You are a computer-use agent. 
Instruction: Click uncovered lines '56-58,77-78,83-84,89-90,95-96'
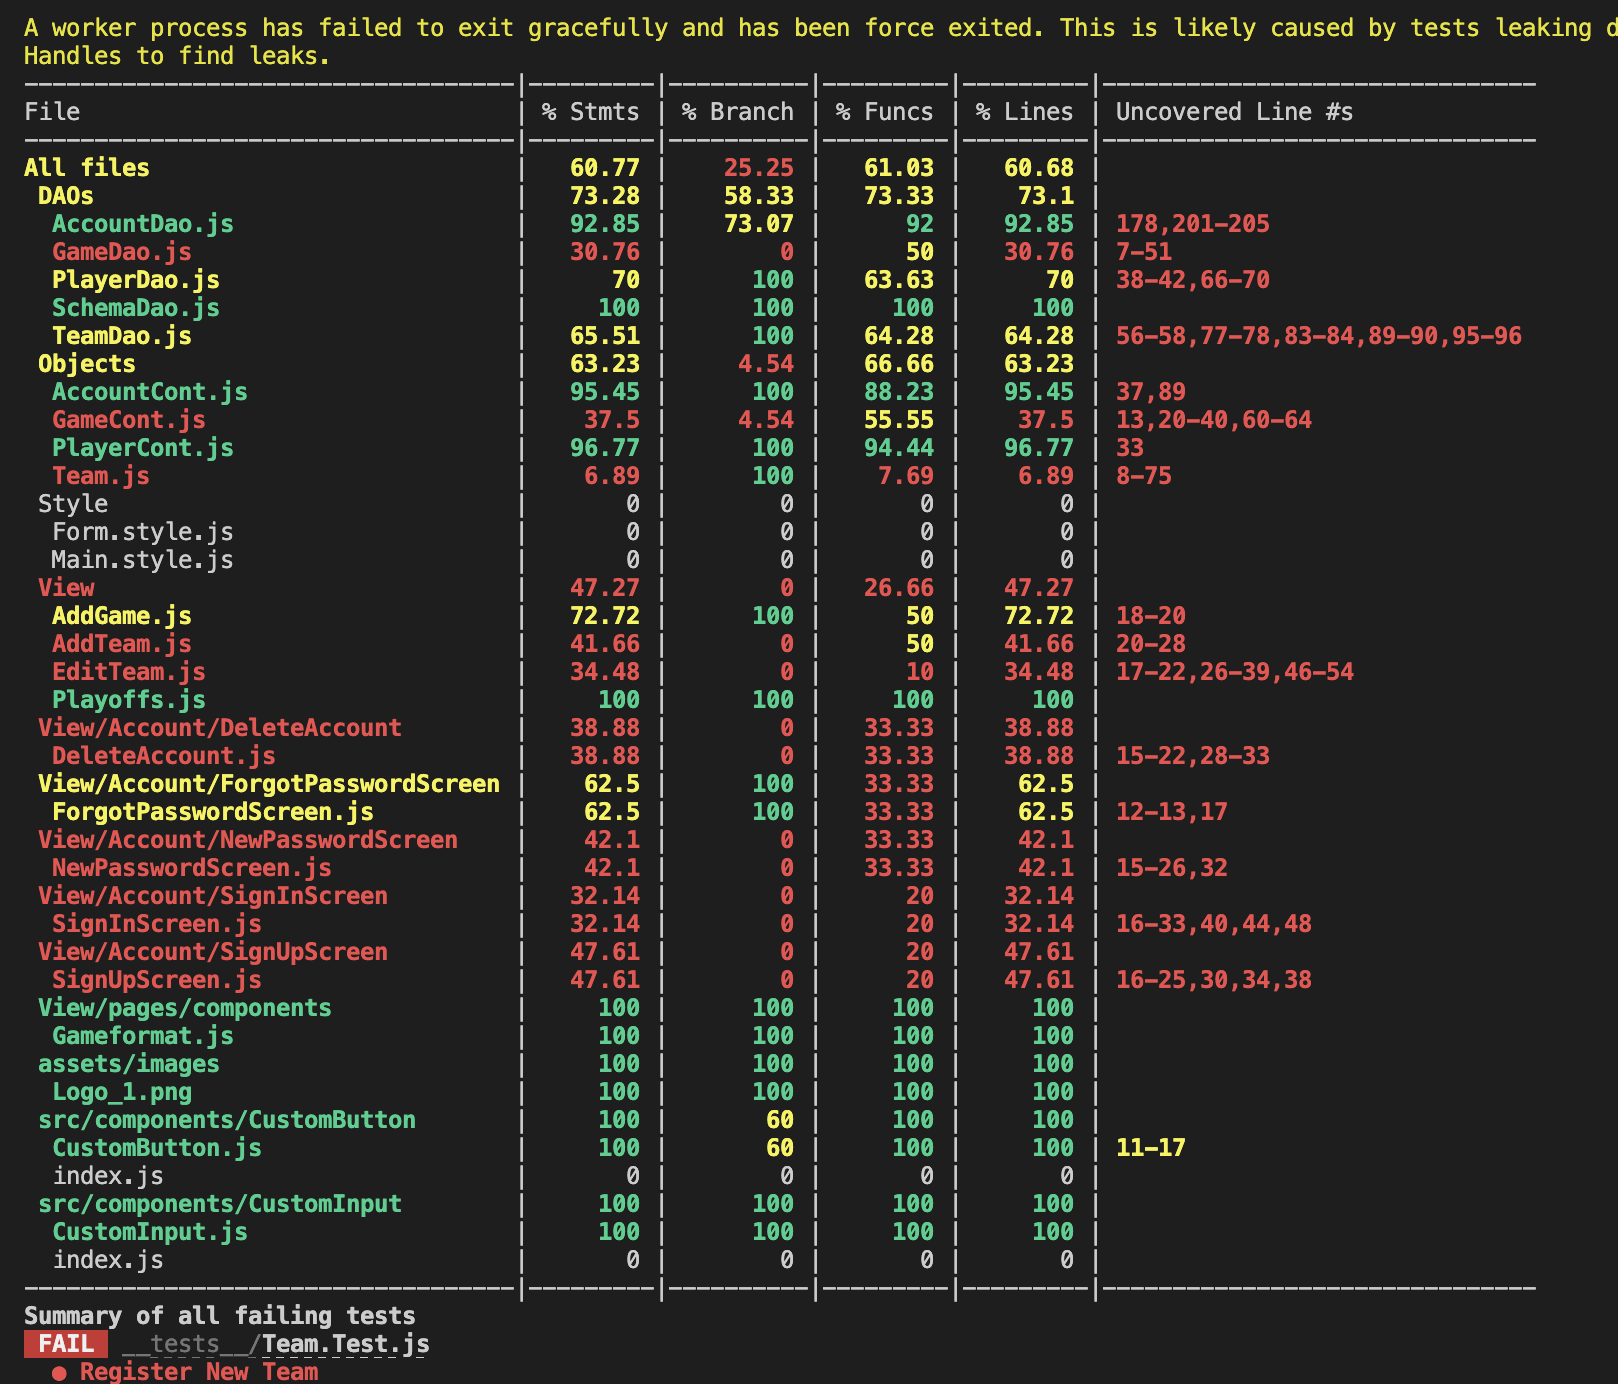1318,336
